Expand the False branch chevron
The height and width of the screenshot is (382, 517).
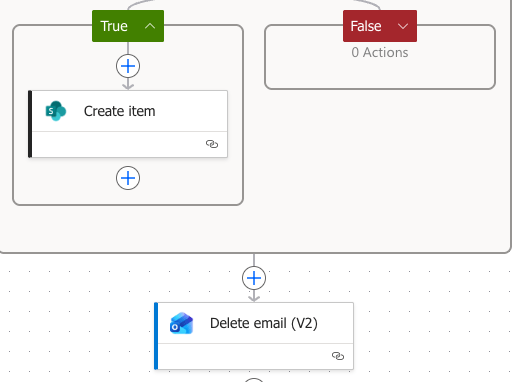pyautogui.click(x=403, y=26)
